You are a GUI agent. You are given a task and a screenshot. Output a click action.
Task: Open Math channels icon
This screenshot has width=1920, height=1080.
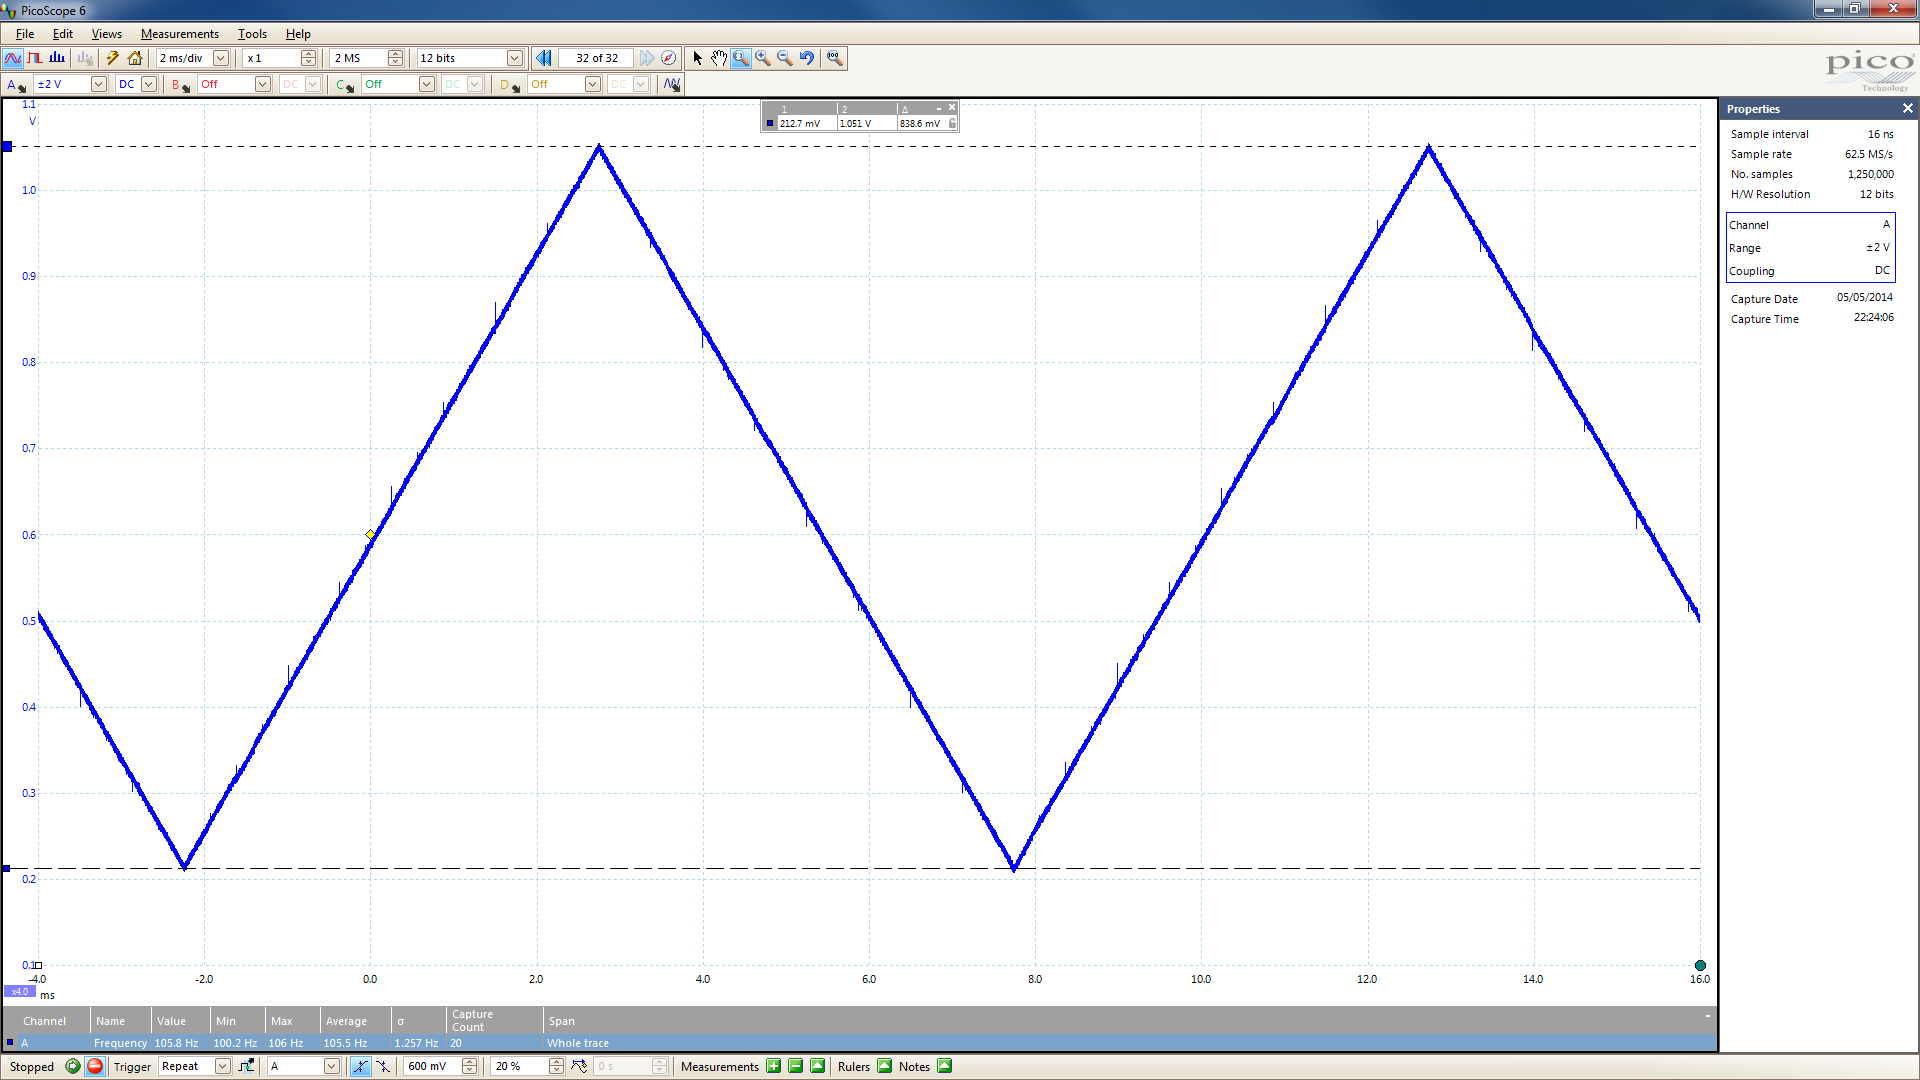(x=672, y=85)
